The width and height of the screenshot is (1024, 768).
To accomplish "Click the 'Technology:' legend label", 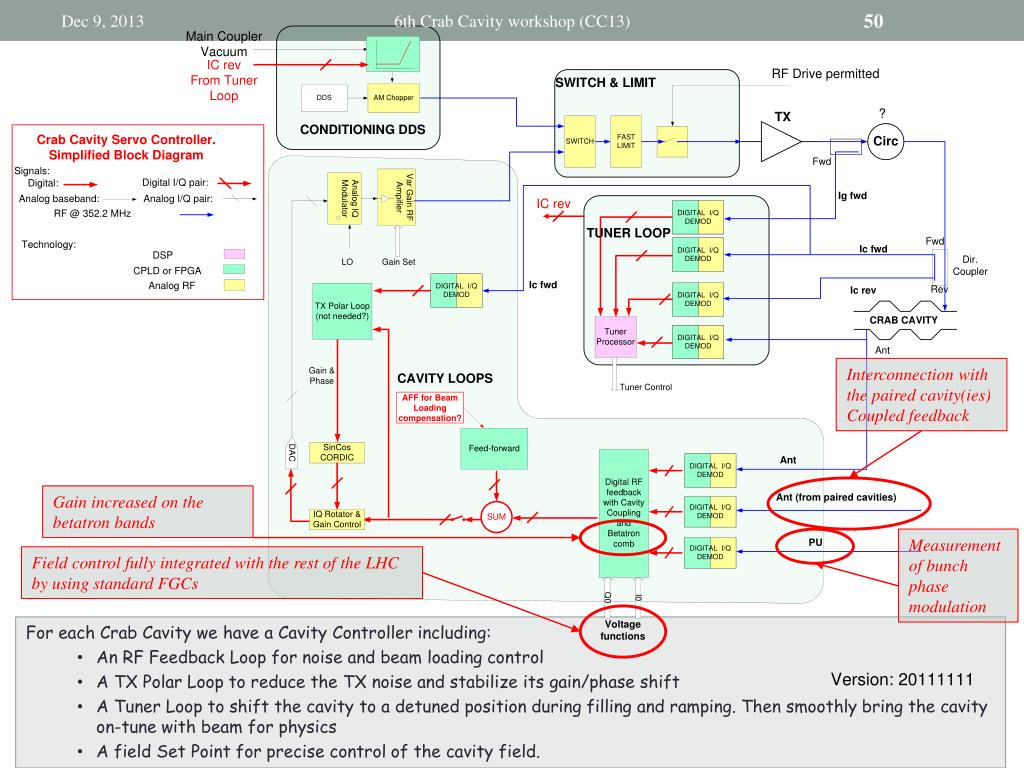I will click(x=48, y=244).
